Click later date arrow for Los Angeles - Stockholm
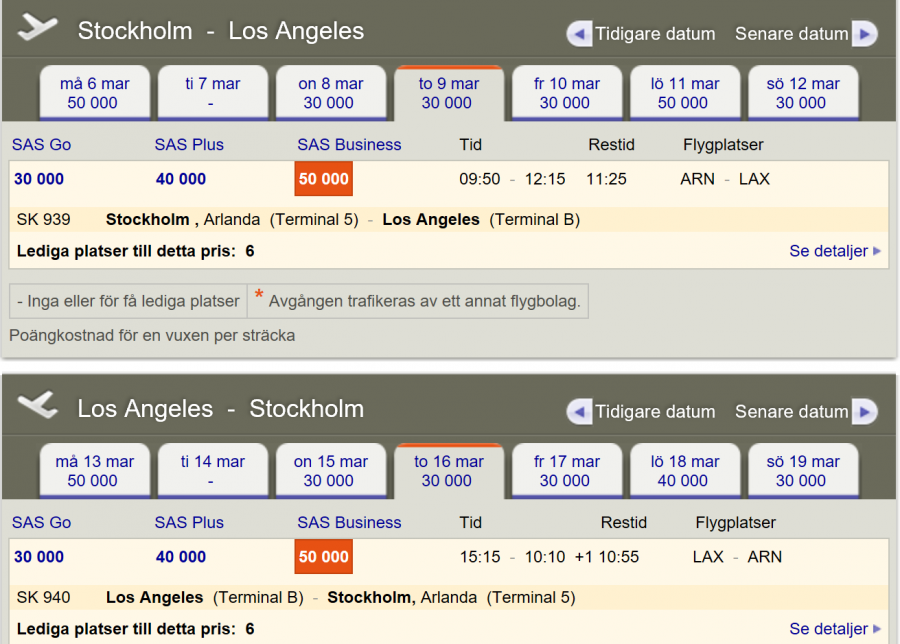The height and width of the screenshot is (644, 900). coord(864,412)
